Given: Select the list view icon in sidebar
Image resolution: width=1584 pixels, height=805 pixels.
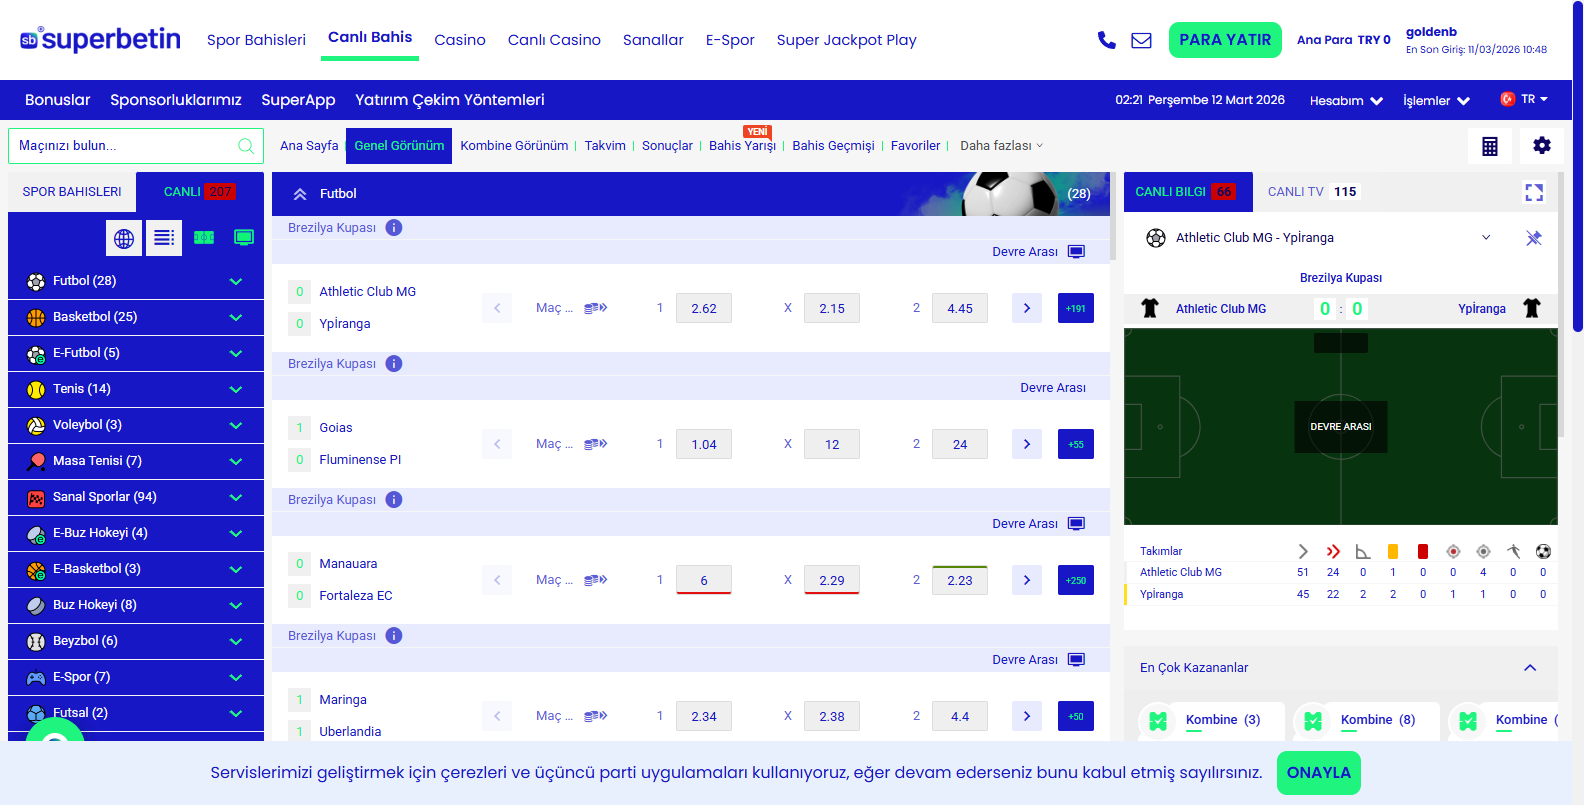Looking at the screenshot, I should click(x=164, y=238).
